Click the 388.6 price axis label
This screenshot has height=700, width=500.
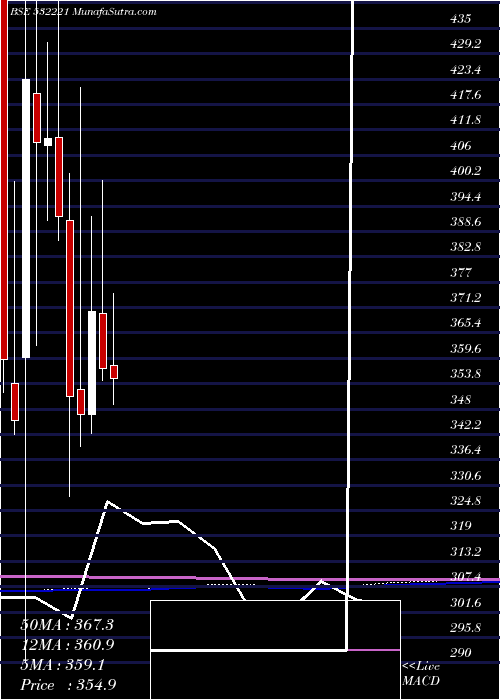pos(467,221)
